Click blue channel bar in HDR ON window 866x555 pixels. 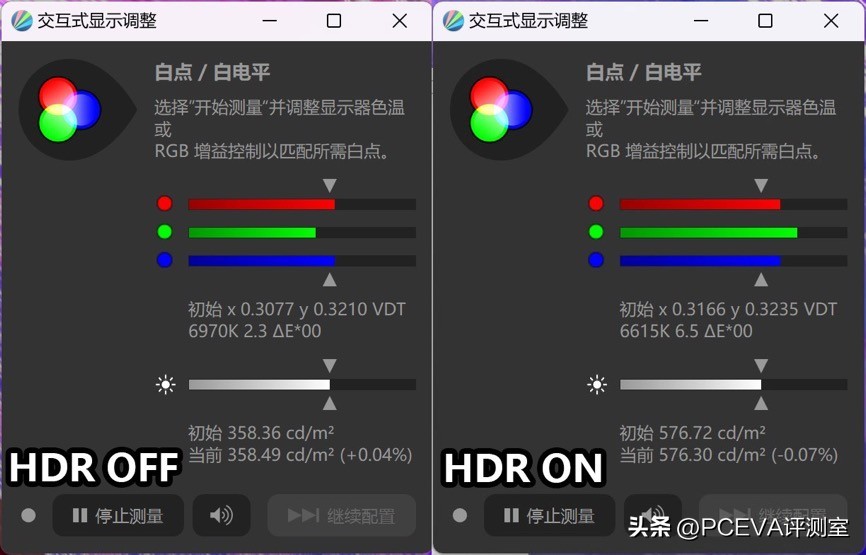(733, 261)
